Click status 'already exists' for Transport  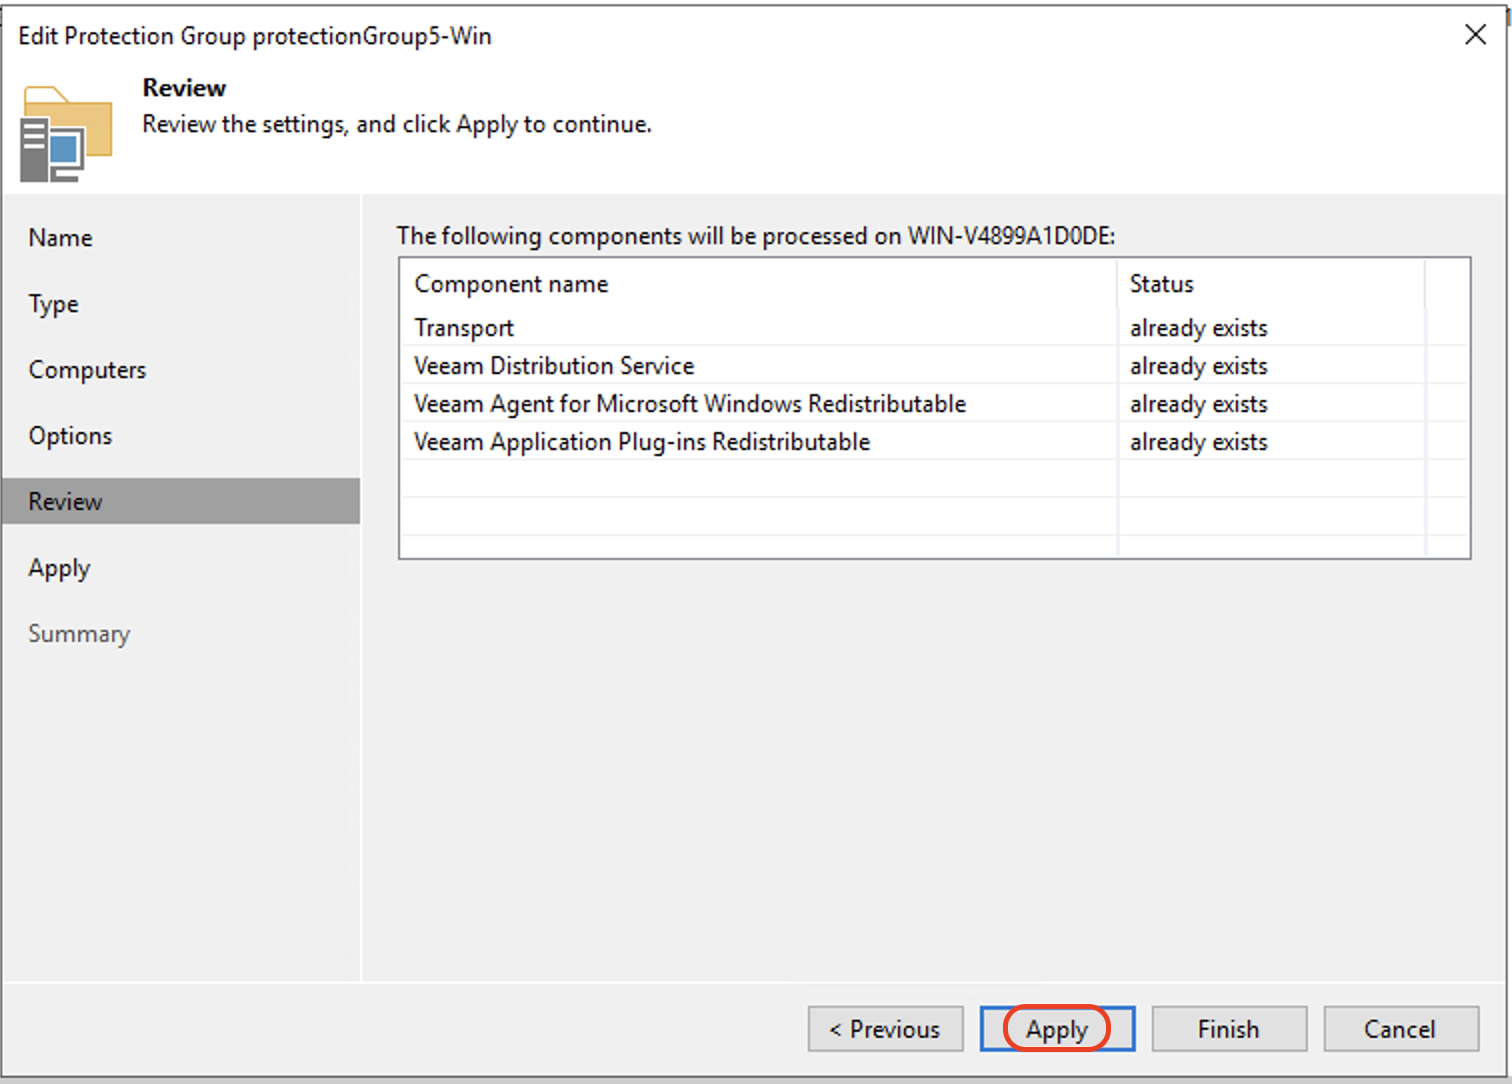pos(1199,328)
